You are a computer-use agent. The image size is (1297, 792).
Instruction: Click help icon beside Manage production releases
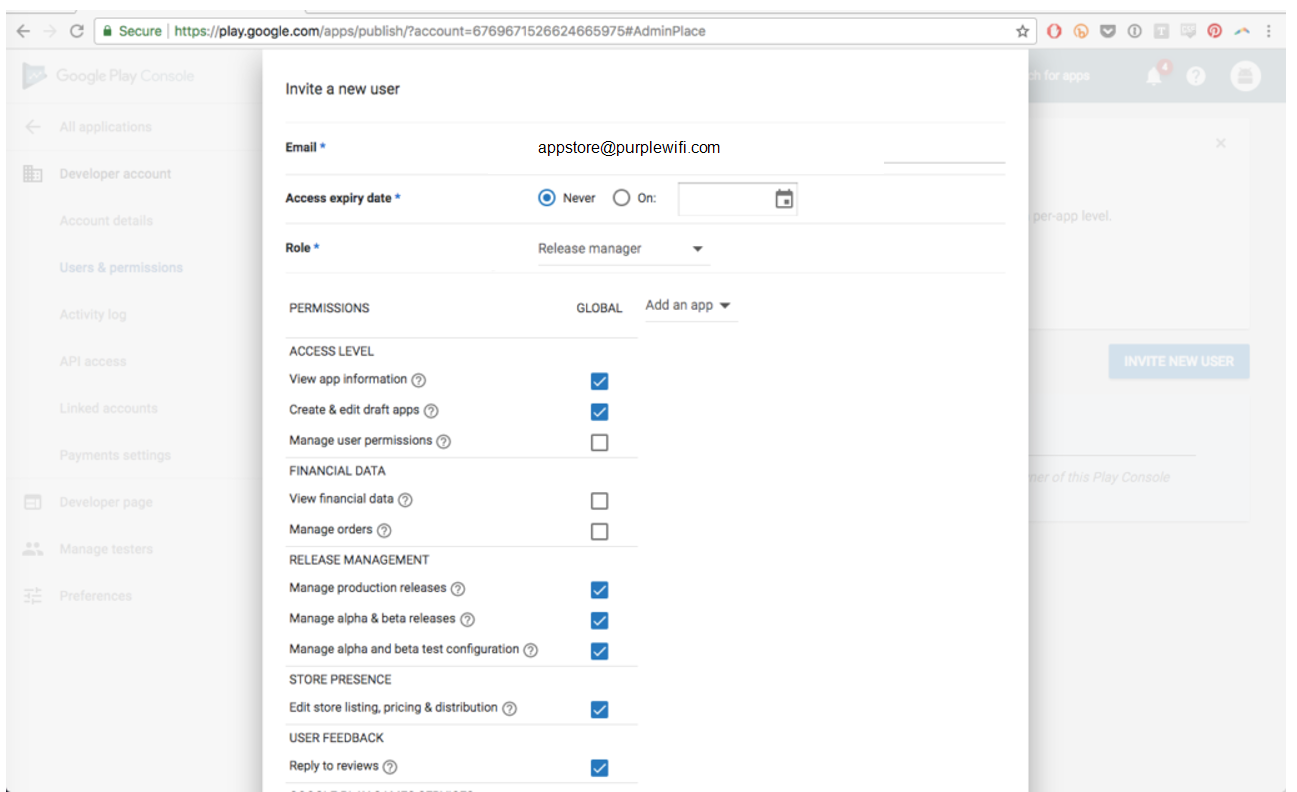(x=458, y=589)
